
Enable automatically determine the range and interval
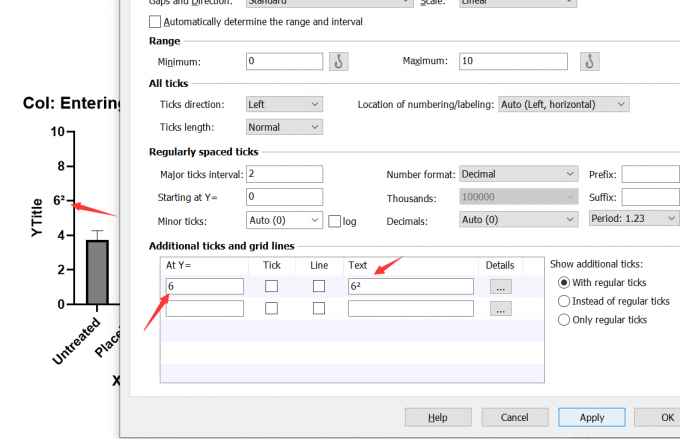click(155, 22)
